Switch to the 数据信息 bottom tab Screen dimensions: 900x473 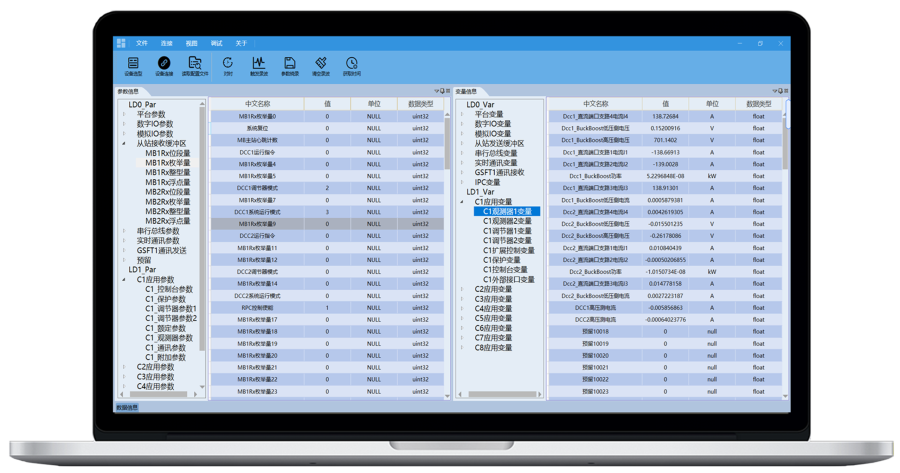click(x=128, y=408)
